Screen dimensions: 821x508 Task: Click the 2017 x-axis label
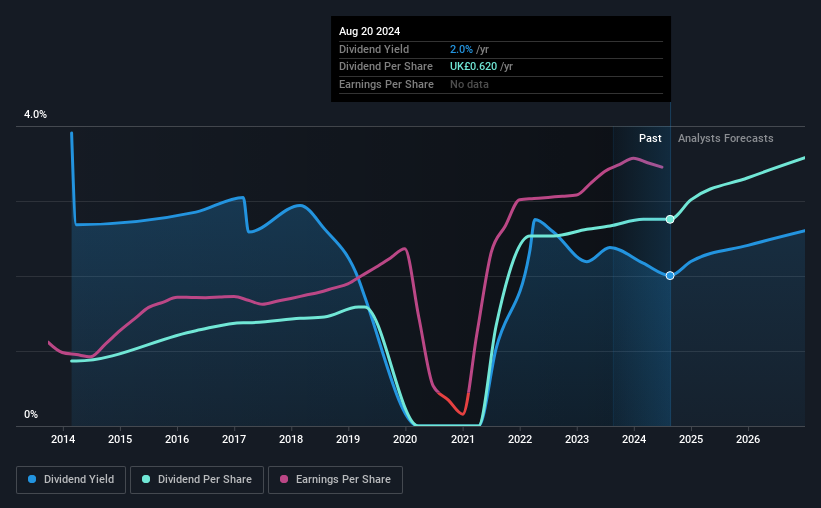coord(234,439)
